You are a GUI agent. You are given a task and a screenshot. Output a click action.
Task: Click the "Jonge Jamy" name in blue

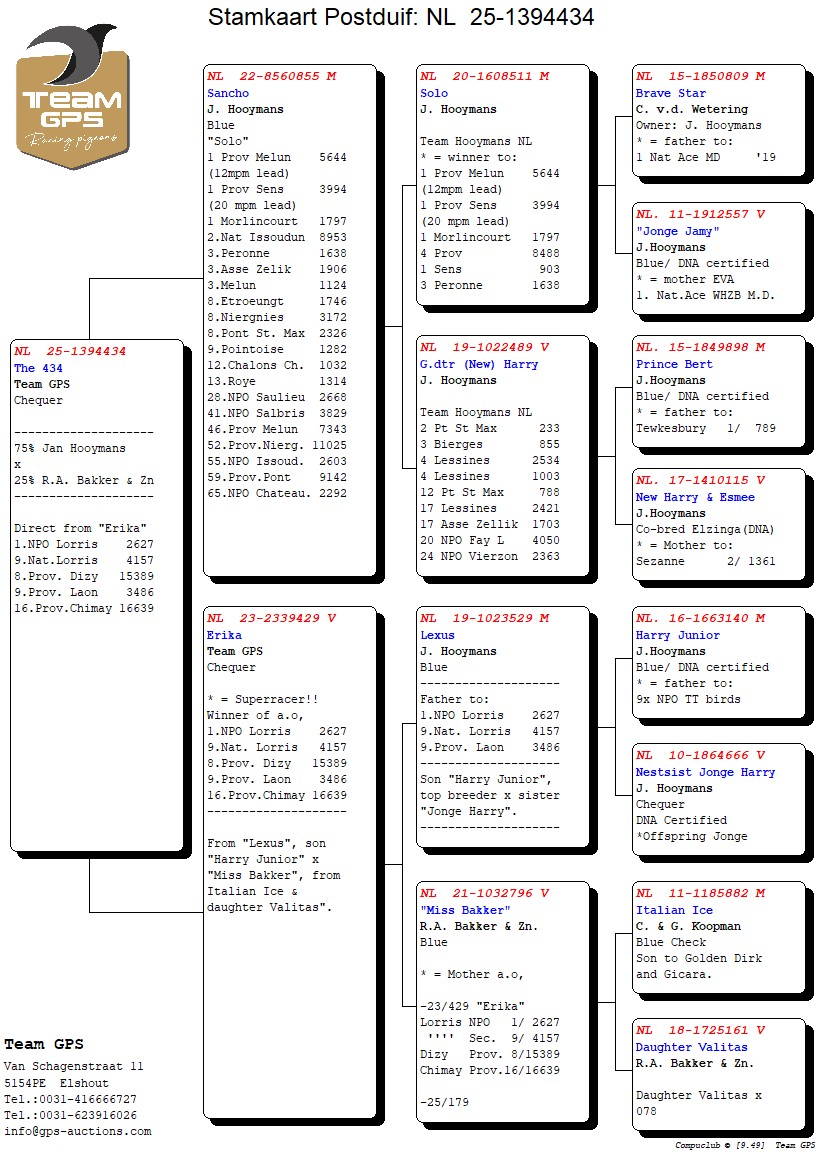pyautogui.click(x=677, y=231)
